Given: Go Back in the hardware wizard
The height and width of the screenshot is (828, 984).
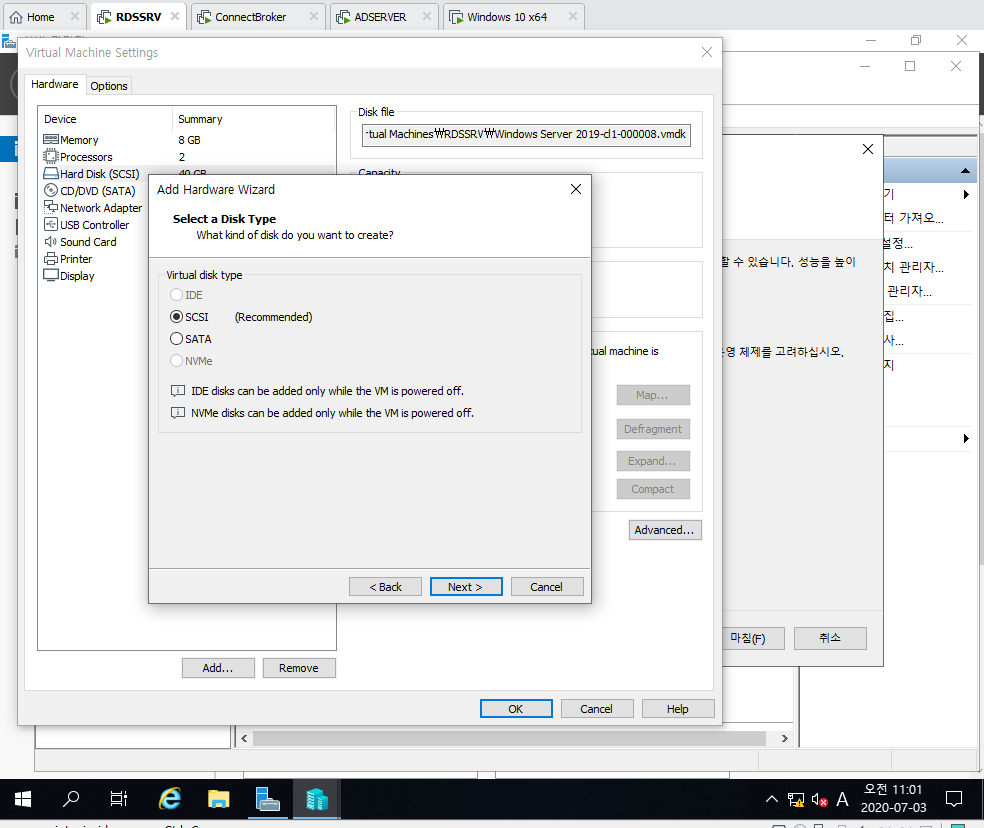Looking at the screenshot, I should 385,586.
